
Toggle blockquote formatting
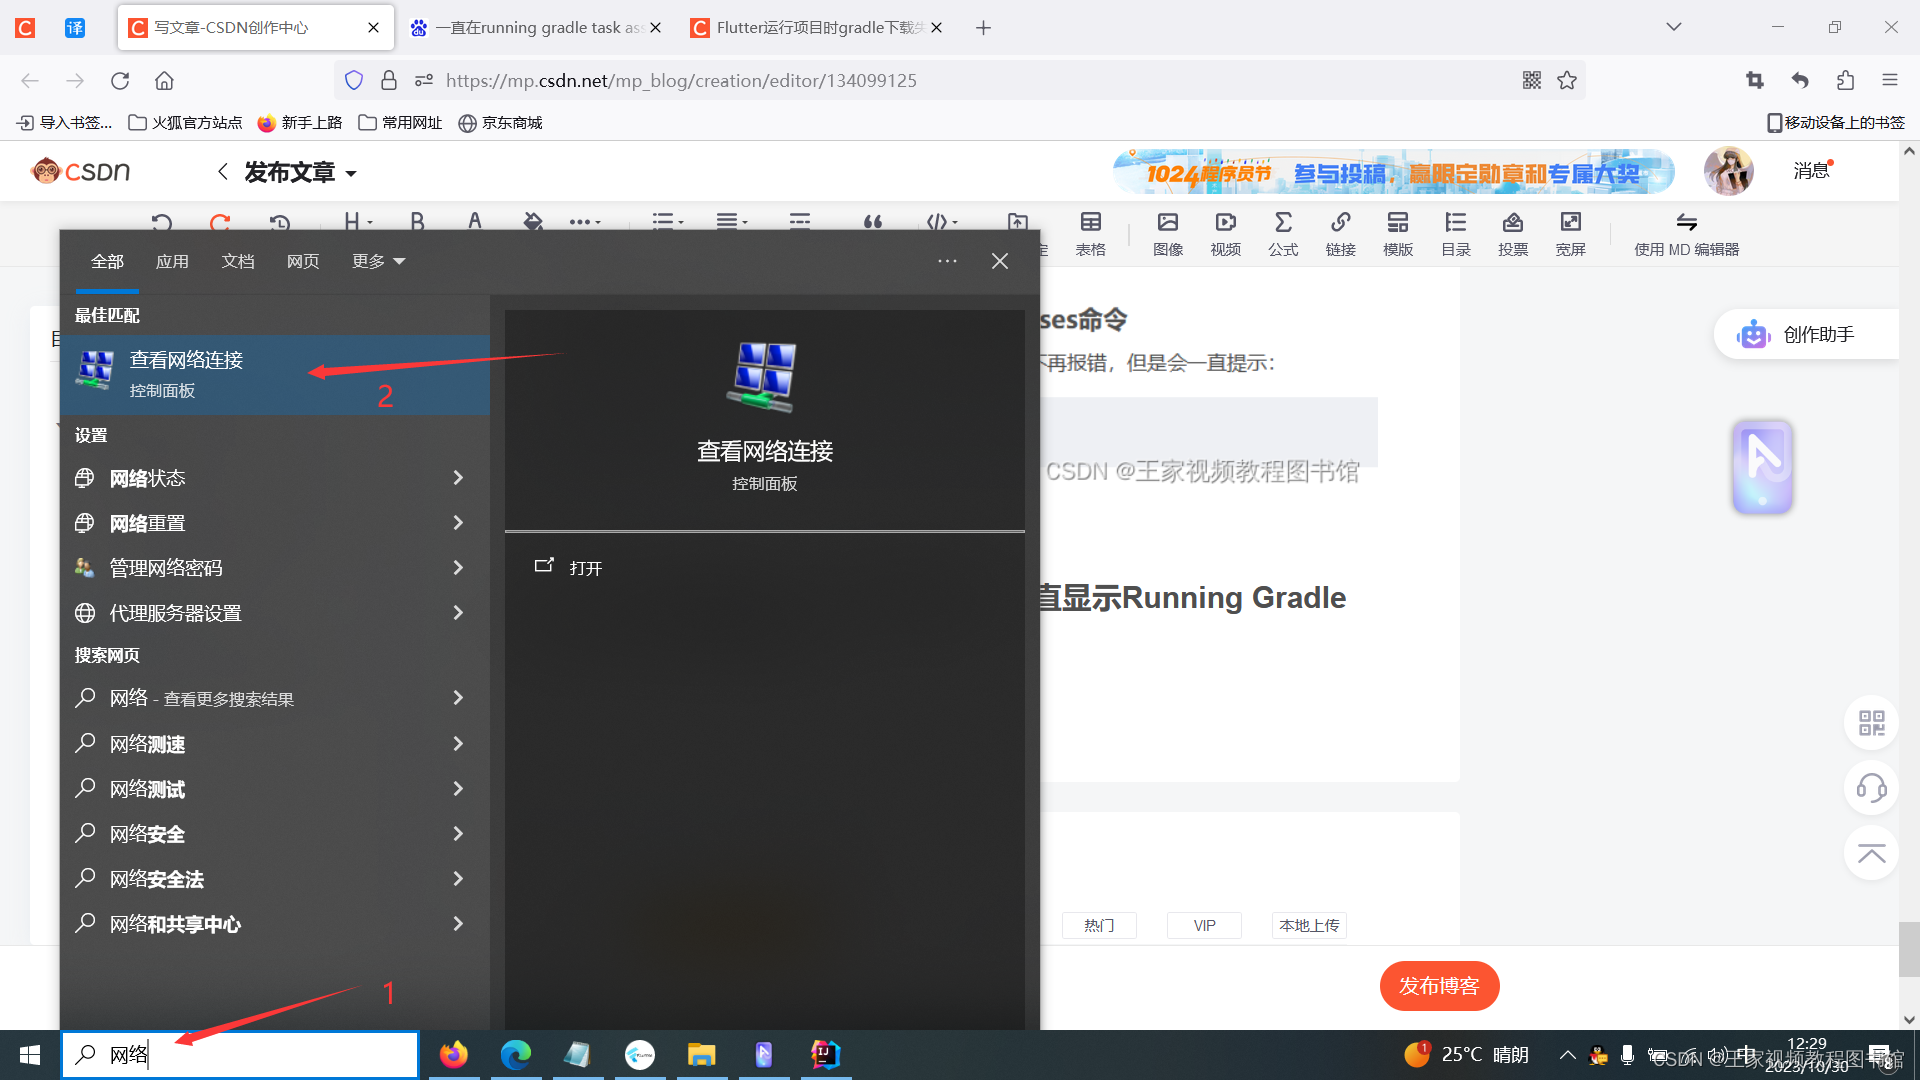tap(873, 222)
